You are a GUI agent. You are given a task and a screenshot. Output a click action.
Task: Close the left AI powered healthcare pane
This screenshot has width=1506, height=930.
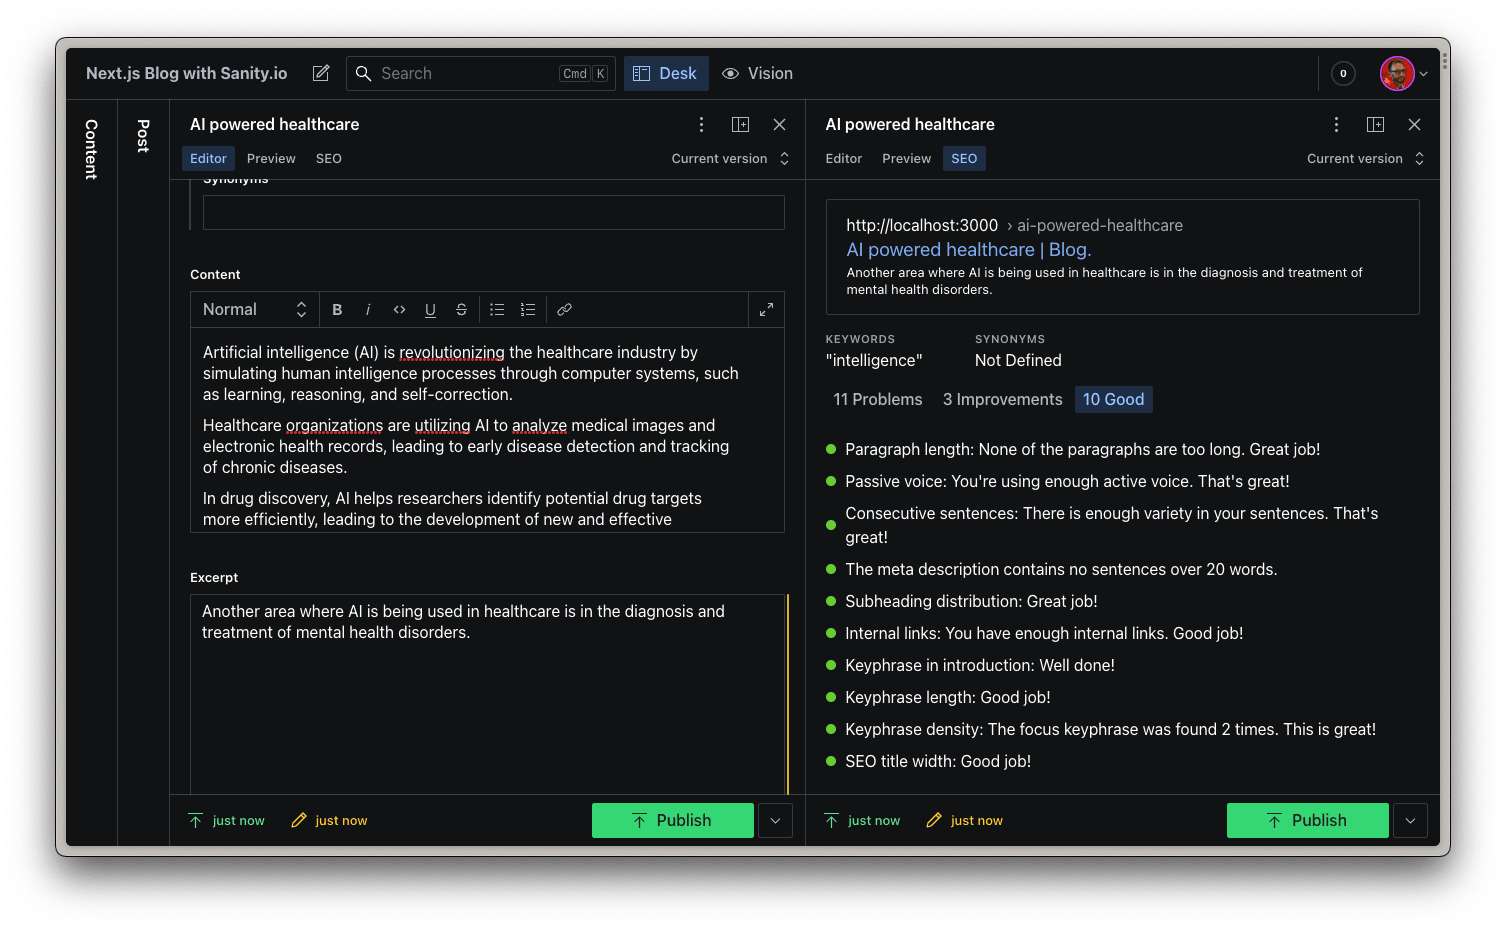coord(779,124)
